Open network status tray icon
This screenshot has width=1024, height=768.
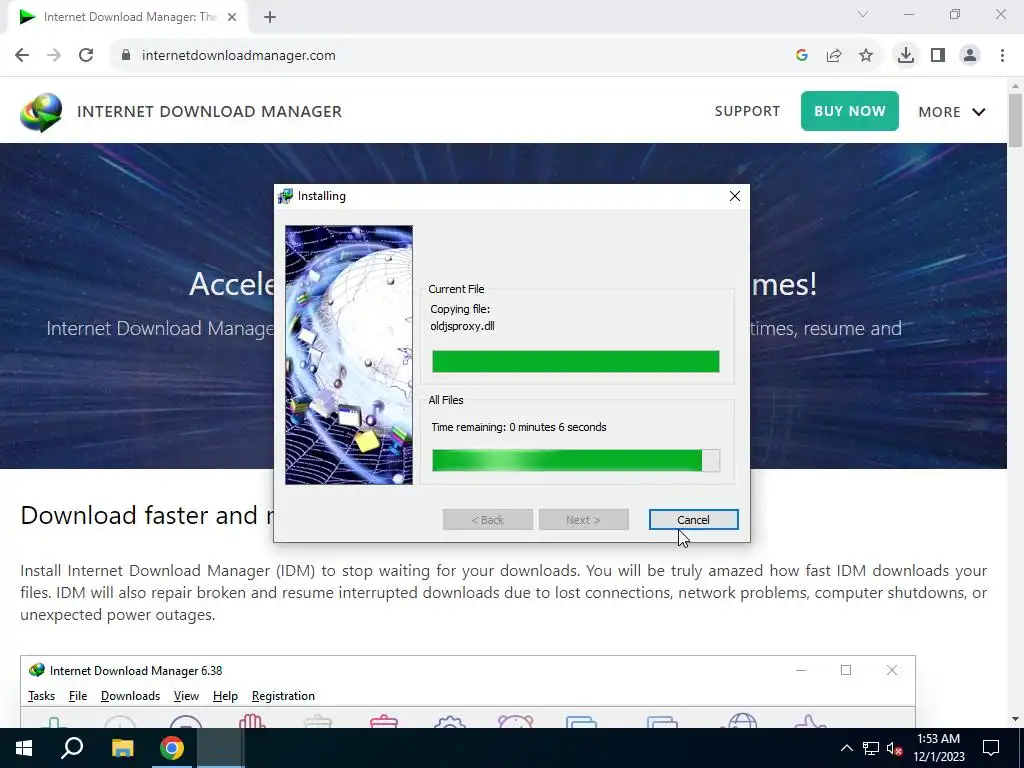coord(871,748)
